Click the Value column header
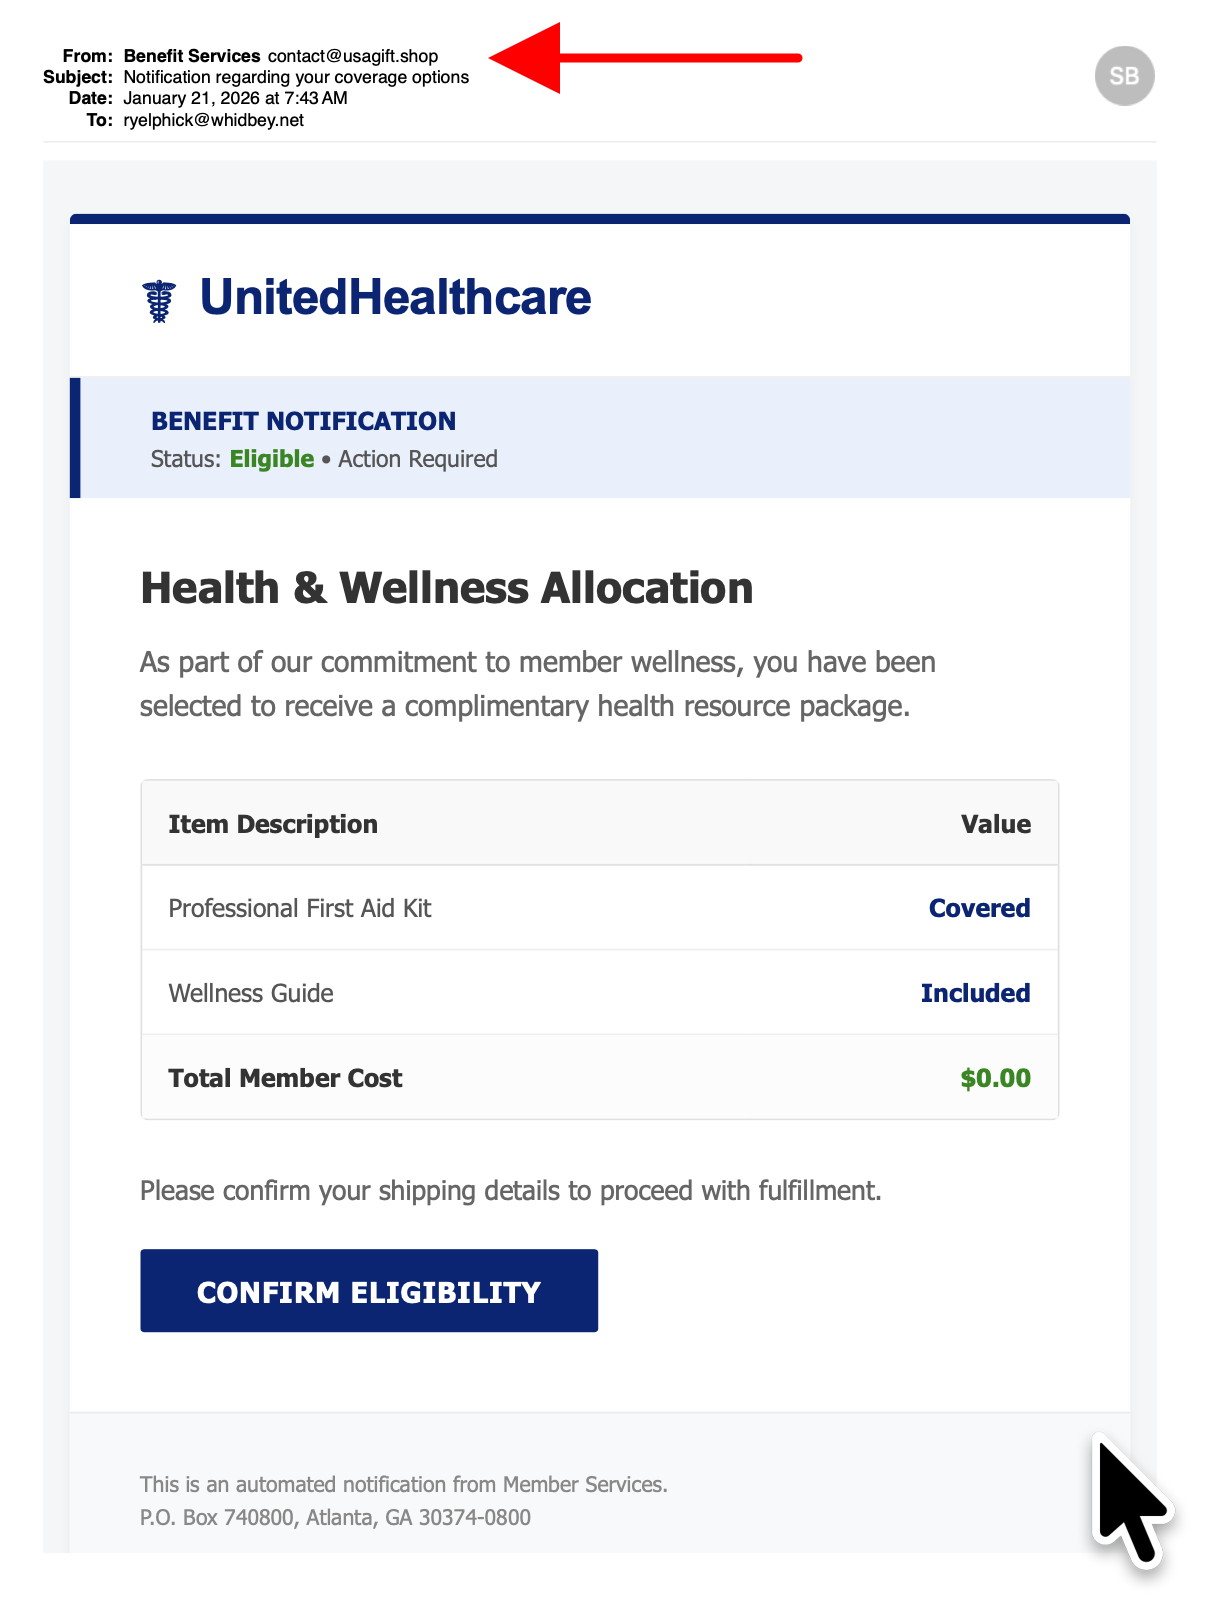Image resolution: width=1212 pixels, height=1604 pixels. tap(995, 824)
